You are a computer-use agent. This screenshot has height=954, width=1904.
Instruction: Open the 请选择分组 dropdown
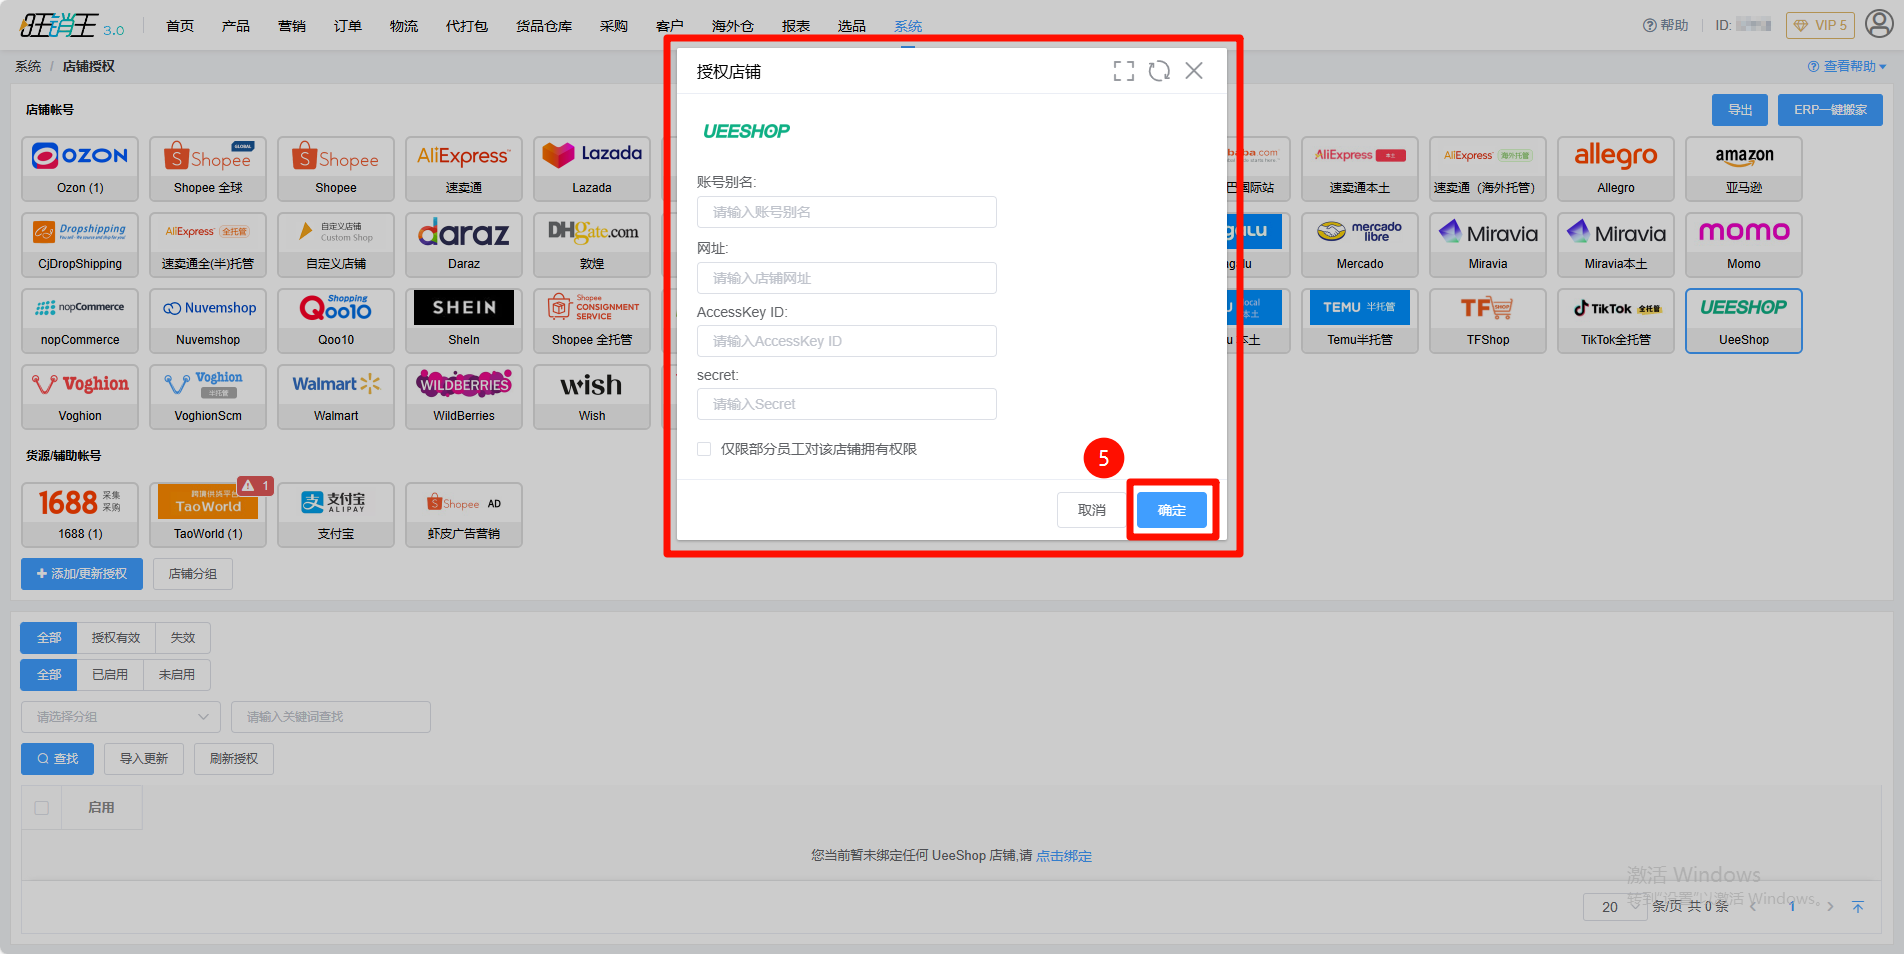point(121,717)
